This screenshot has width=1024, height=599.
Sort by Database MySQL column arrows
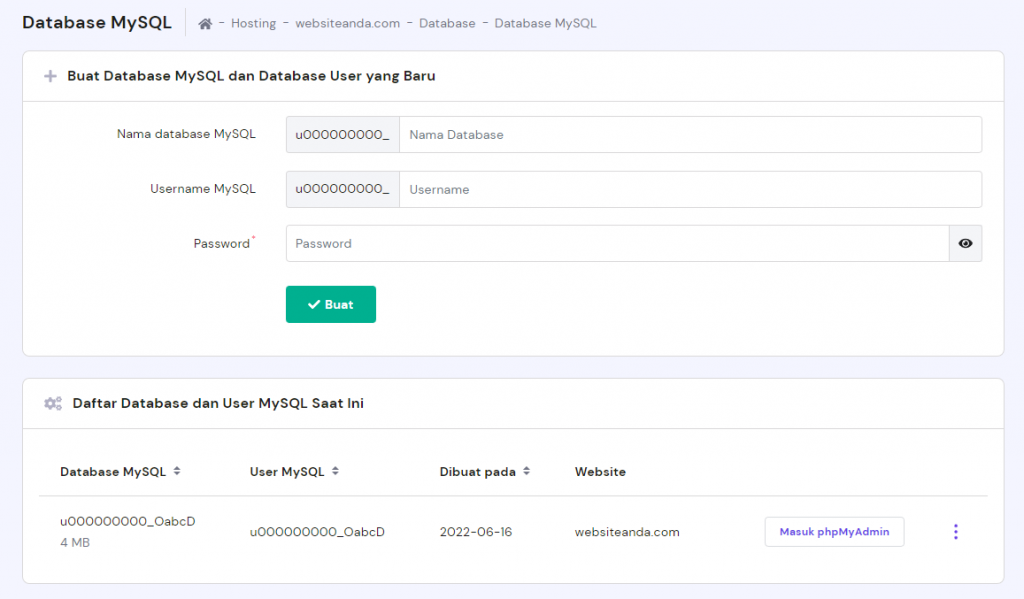[177, 471]
